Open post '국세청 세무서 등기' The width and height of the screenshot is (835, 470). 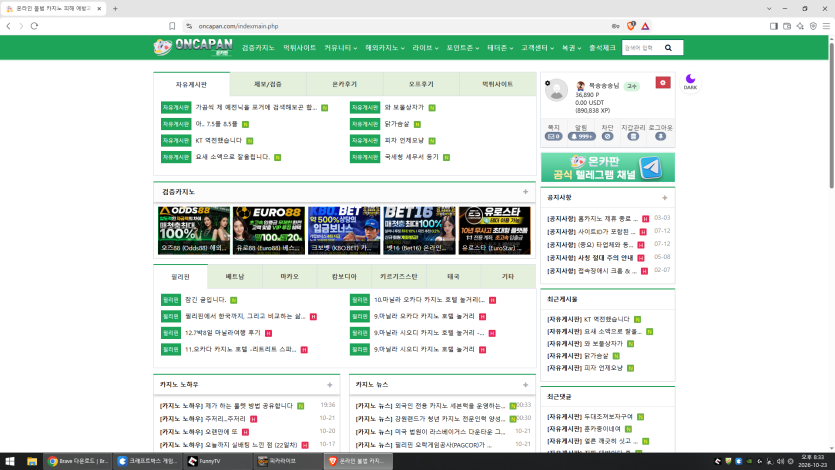(x=411, y=157)
